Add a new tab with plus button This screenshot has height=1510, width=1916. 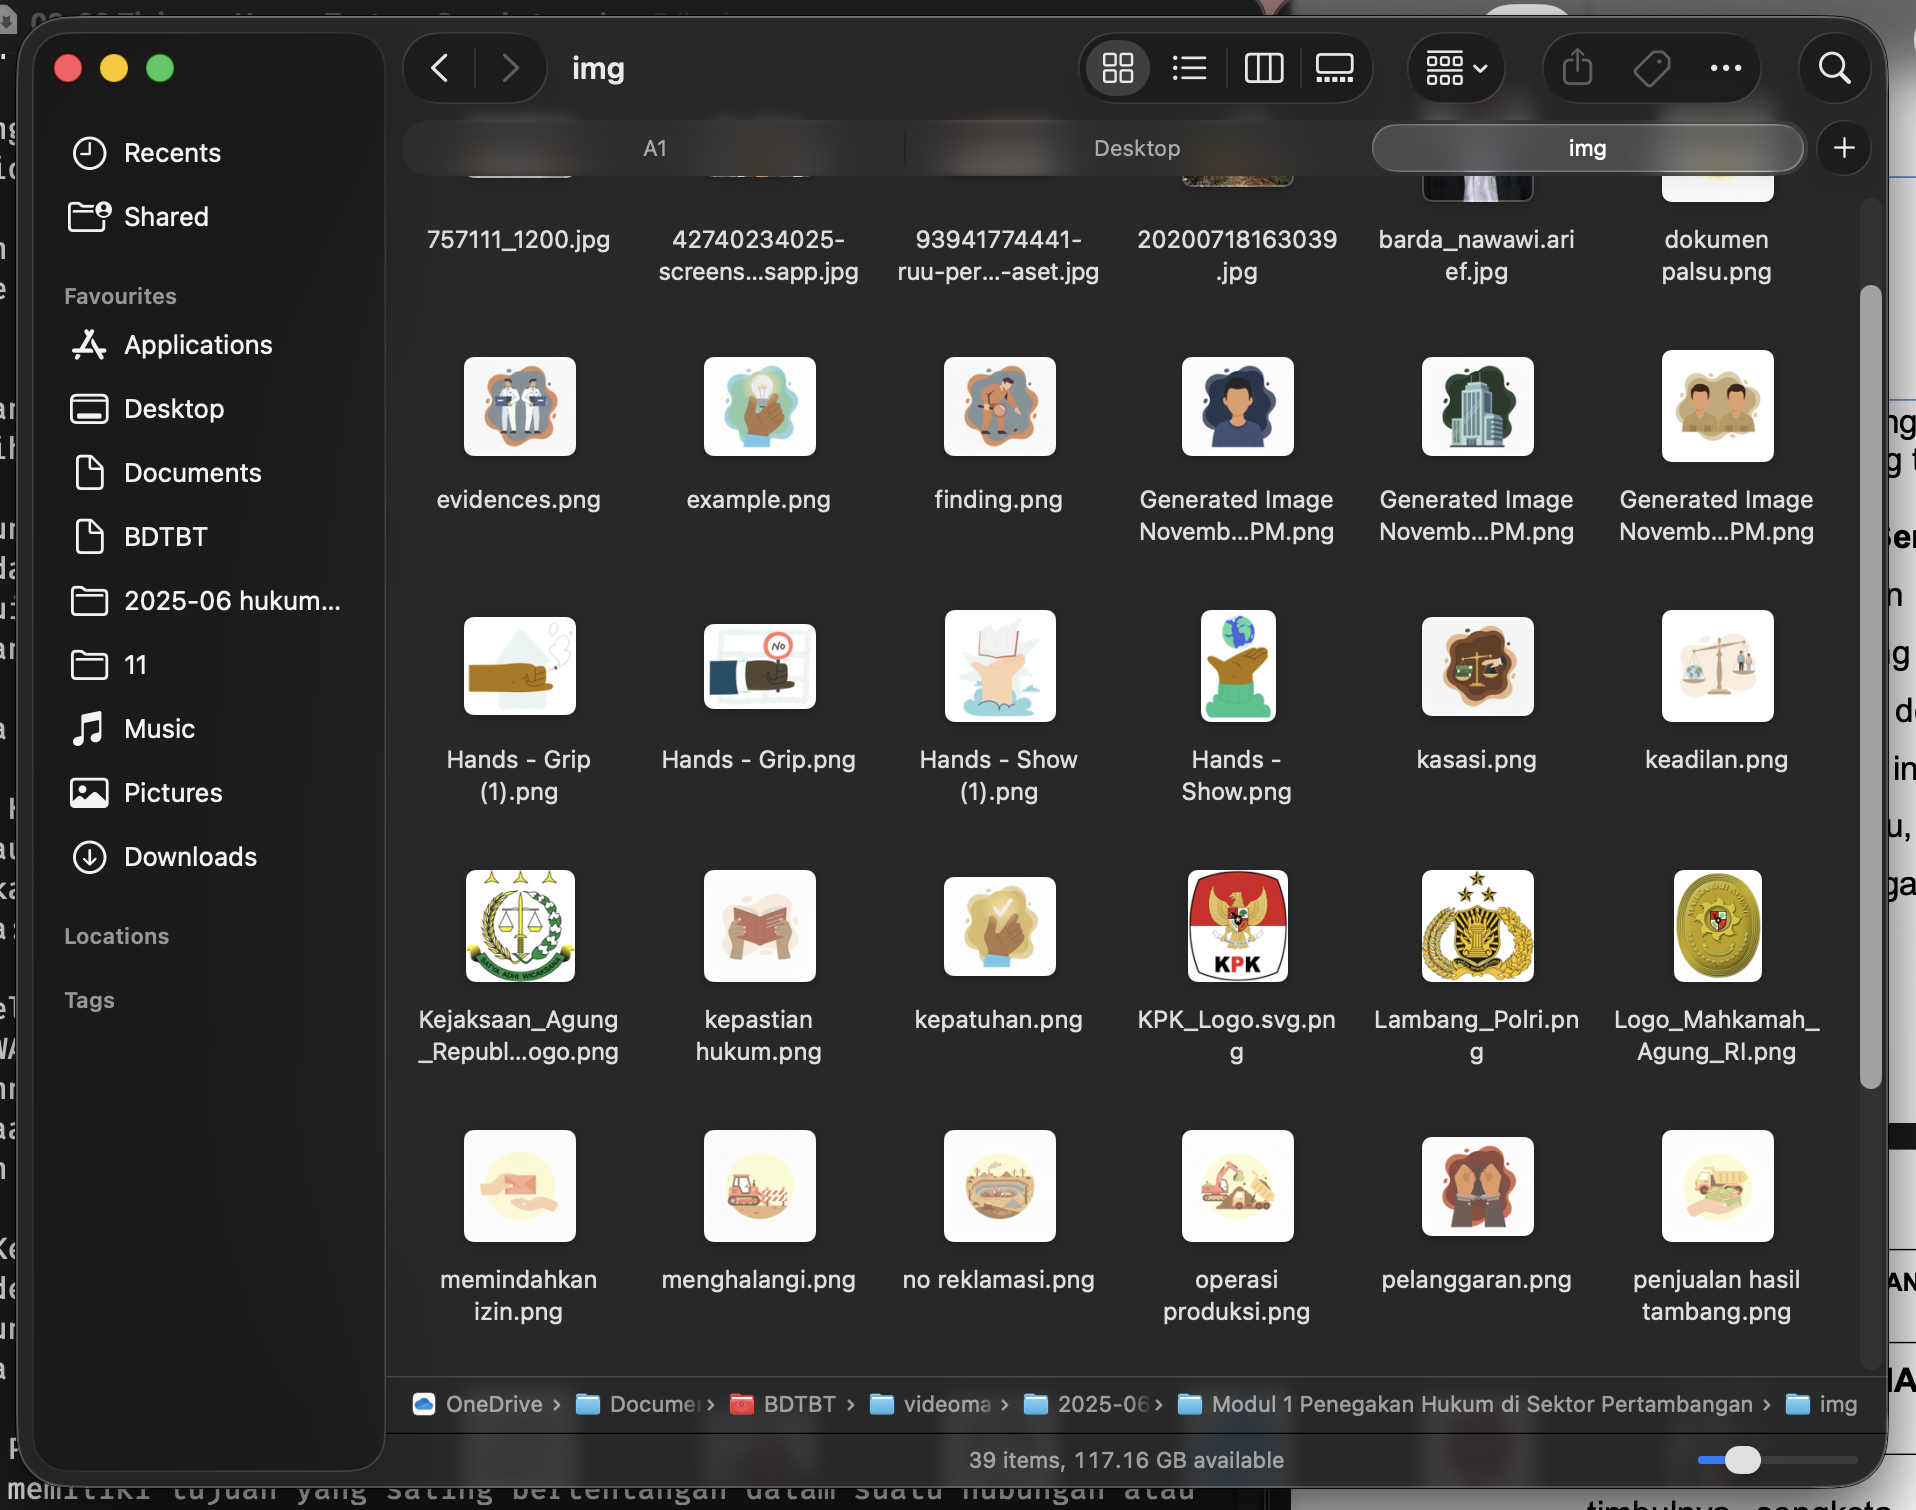1844,148
